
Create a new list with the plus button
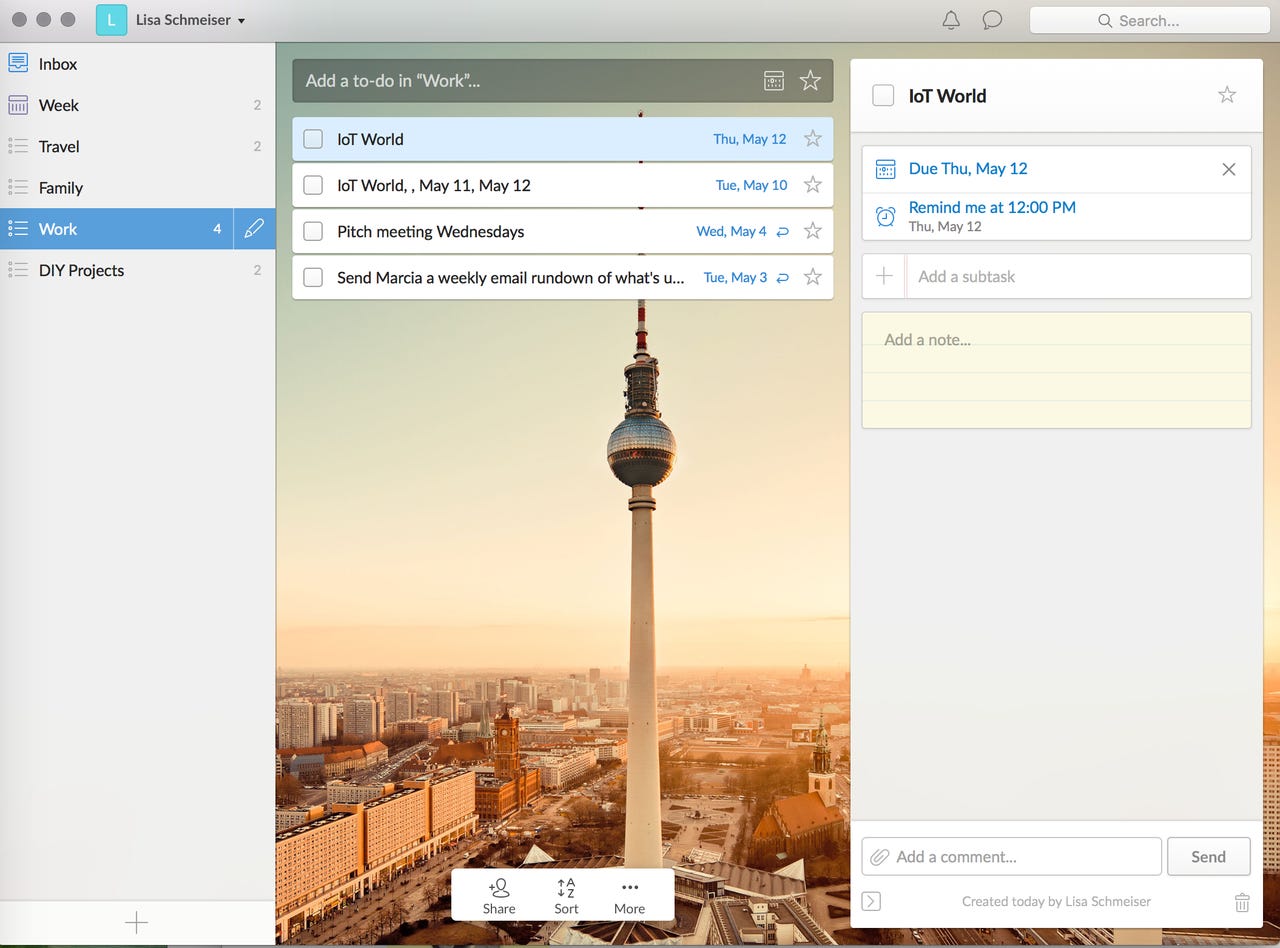[x=137, y=922]
